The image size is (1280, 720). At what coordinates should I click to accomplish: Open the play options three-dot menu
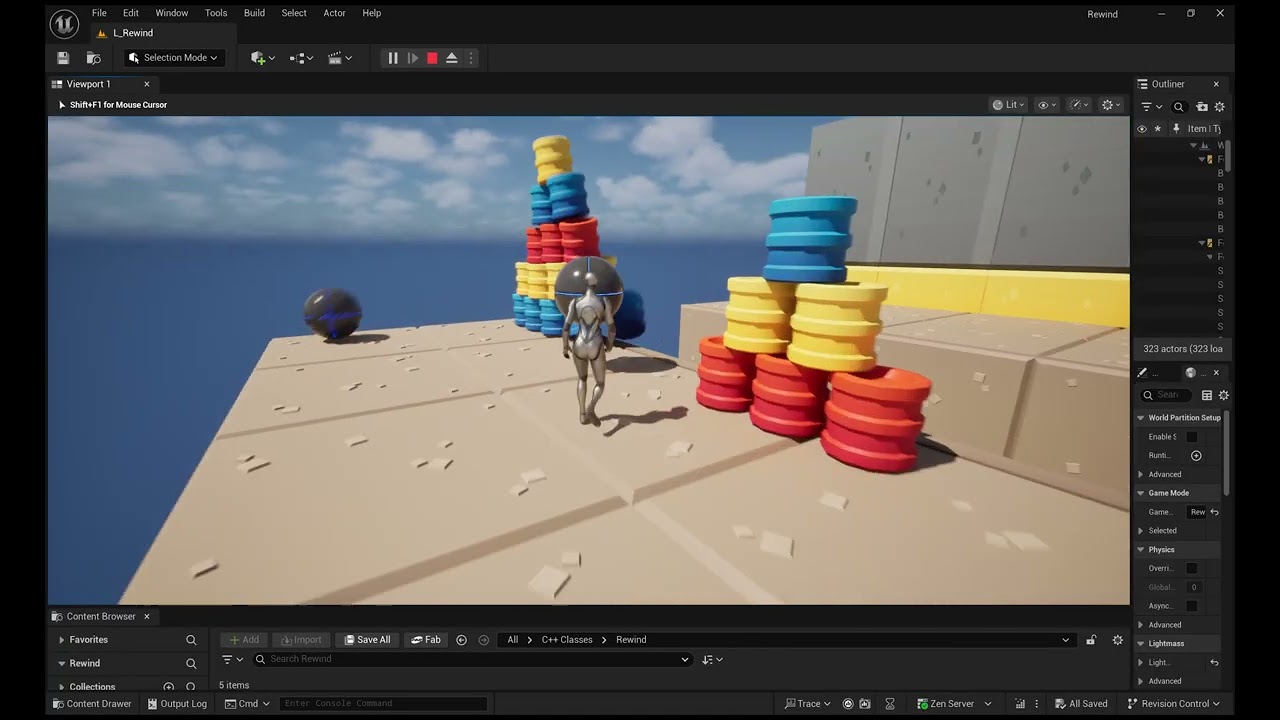pyautogui.click(x=471, y=58)
